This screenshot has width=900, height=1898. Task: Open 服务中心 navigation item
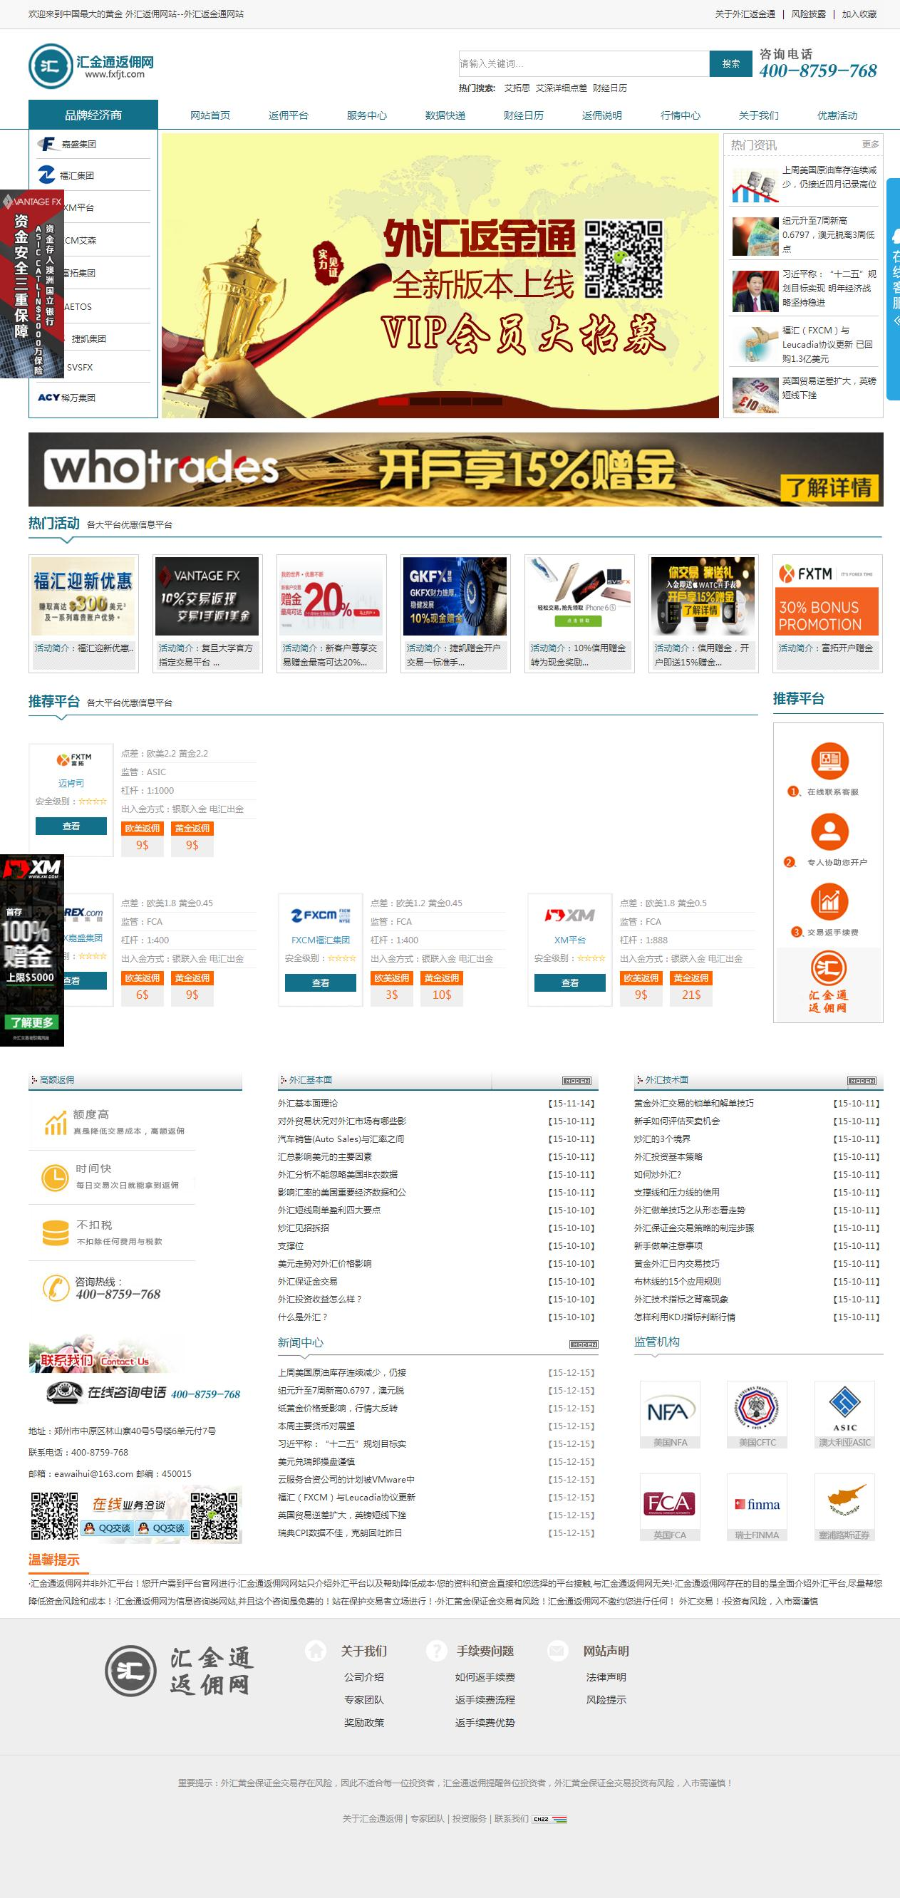pos(367,115)
